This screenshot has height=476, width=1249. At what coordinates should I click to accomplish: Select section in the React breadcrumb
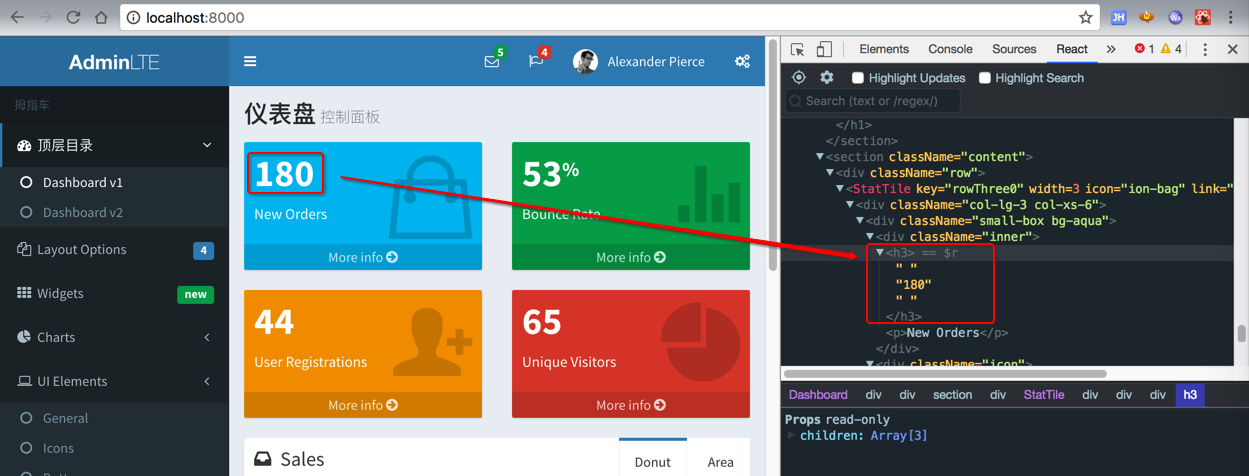(952, 395)
